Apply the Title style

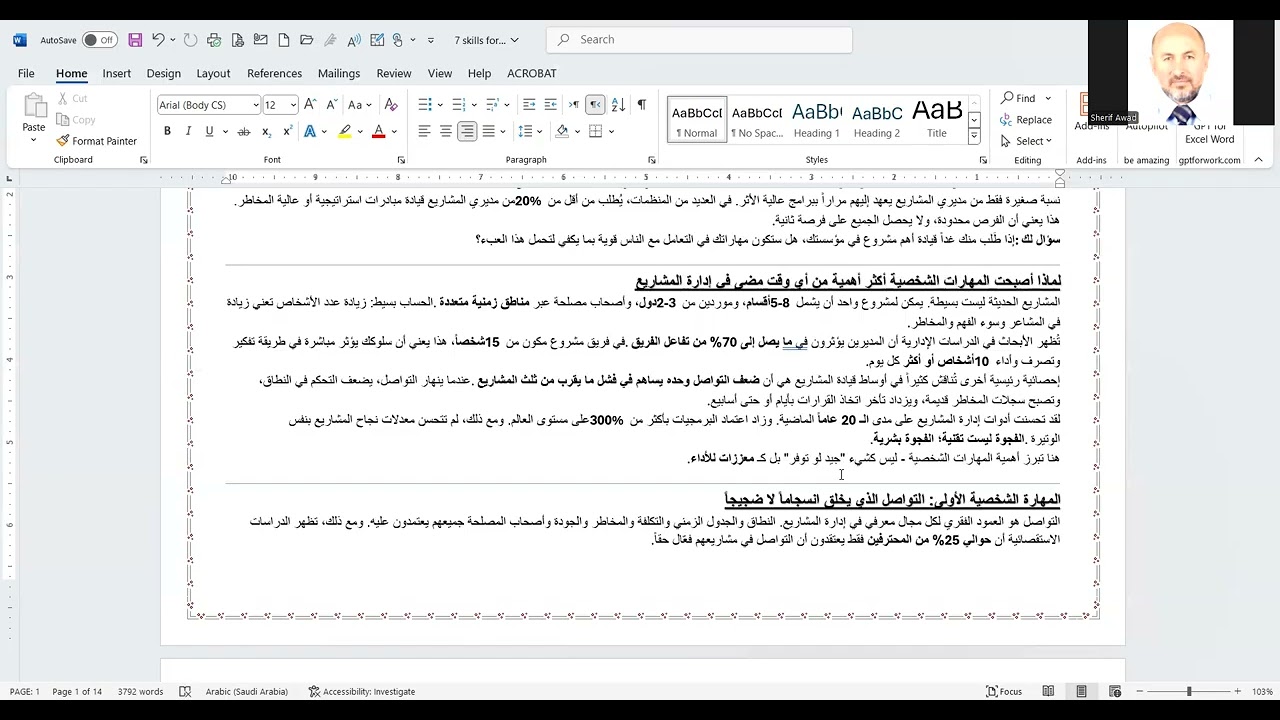(x=937, y=119)
